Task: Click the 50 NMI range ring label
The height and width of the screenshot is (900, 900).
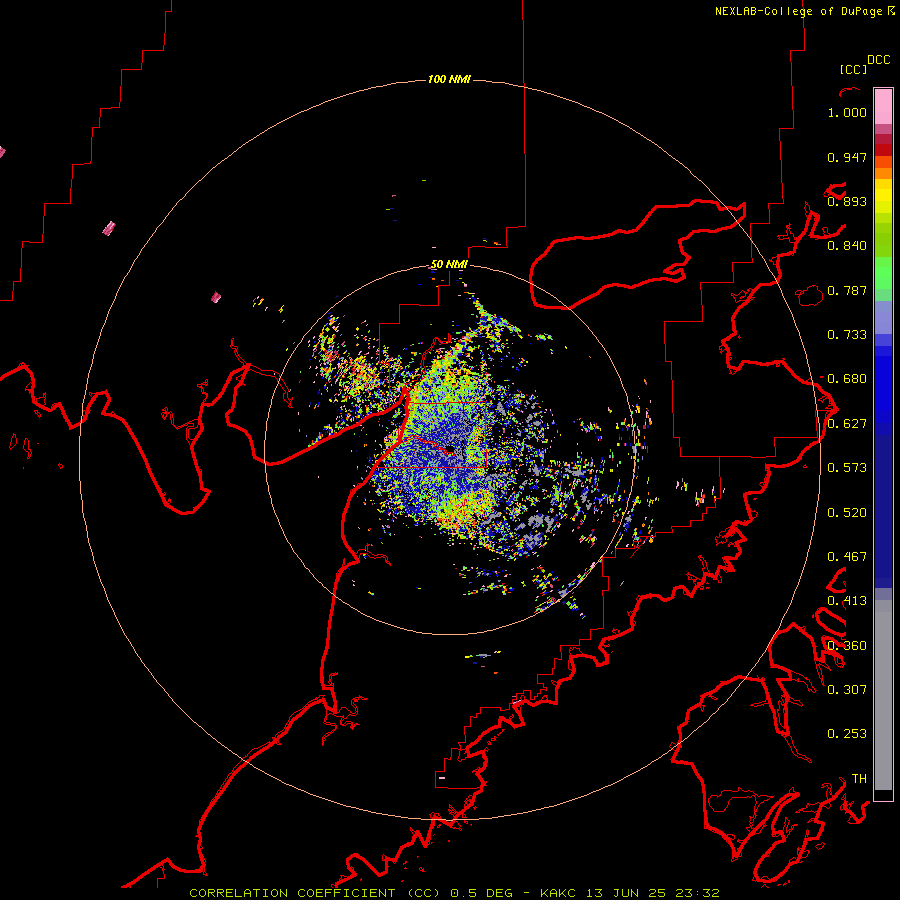Action: (x=449, y=265)
